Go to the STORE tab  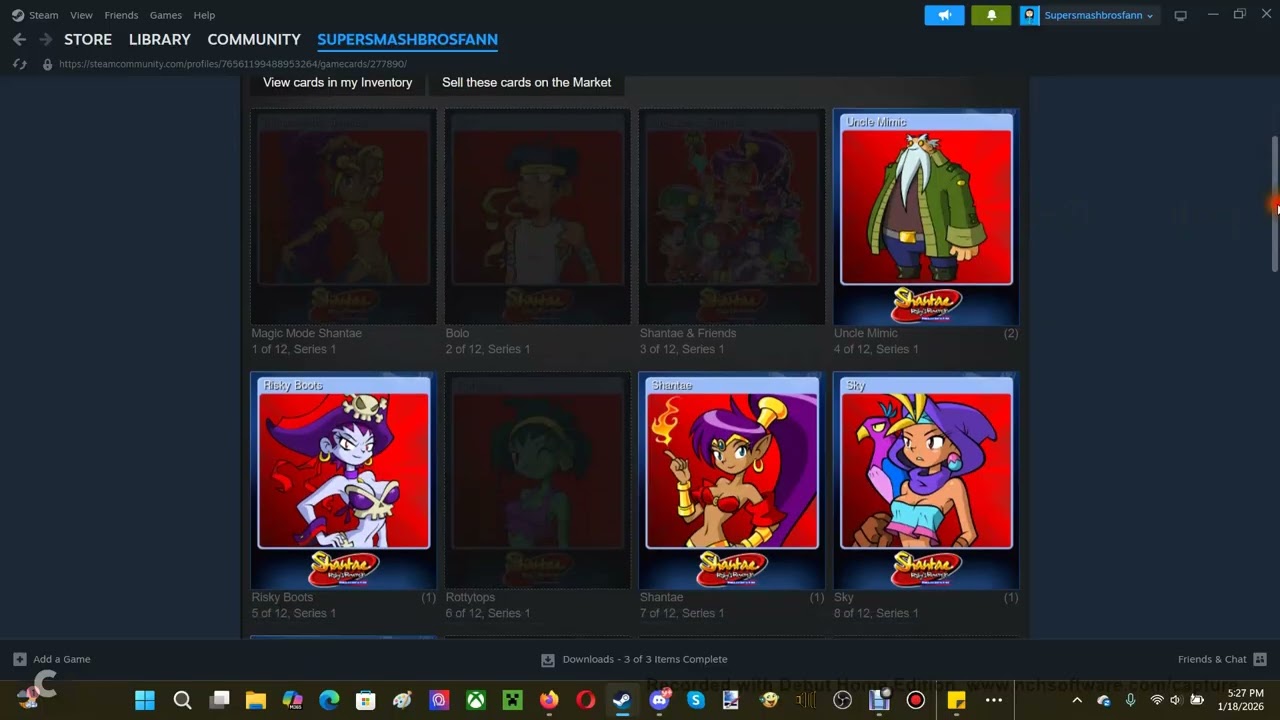[88, 39]
